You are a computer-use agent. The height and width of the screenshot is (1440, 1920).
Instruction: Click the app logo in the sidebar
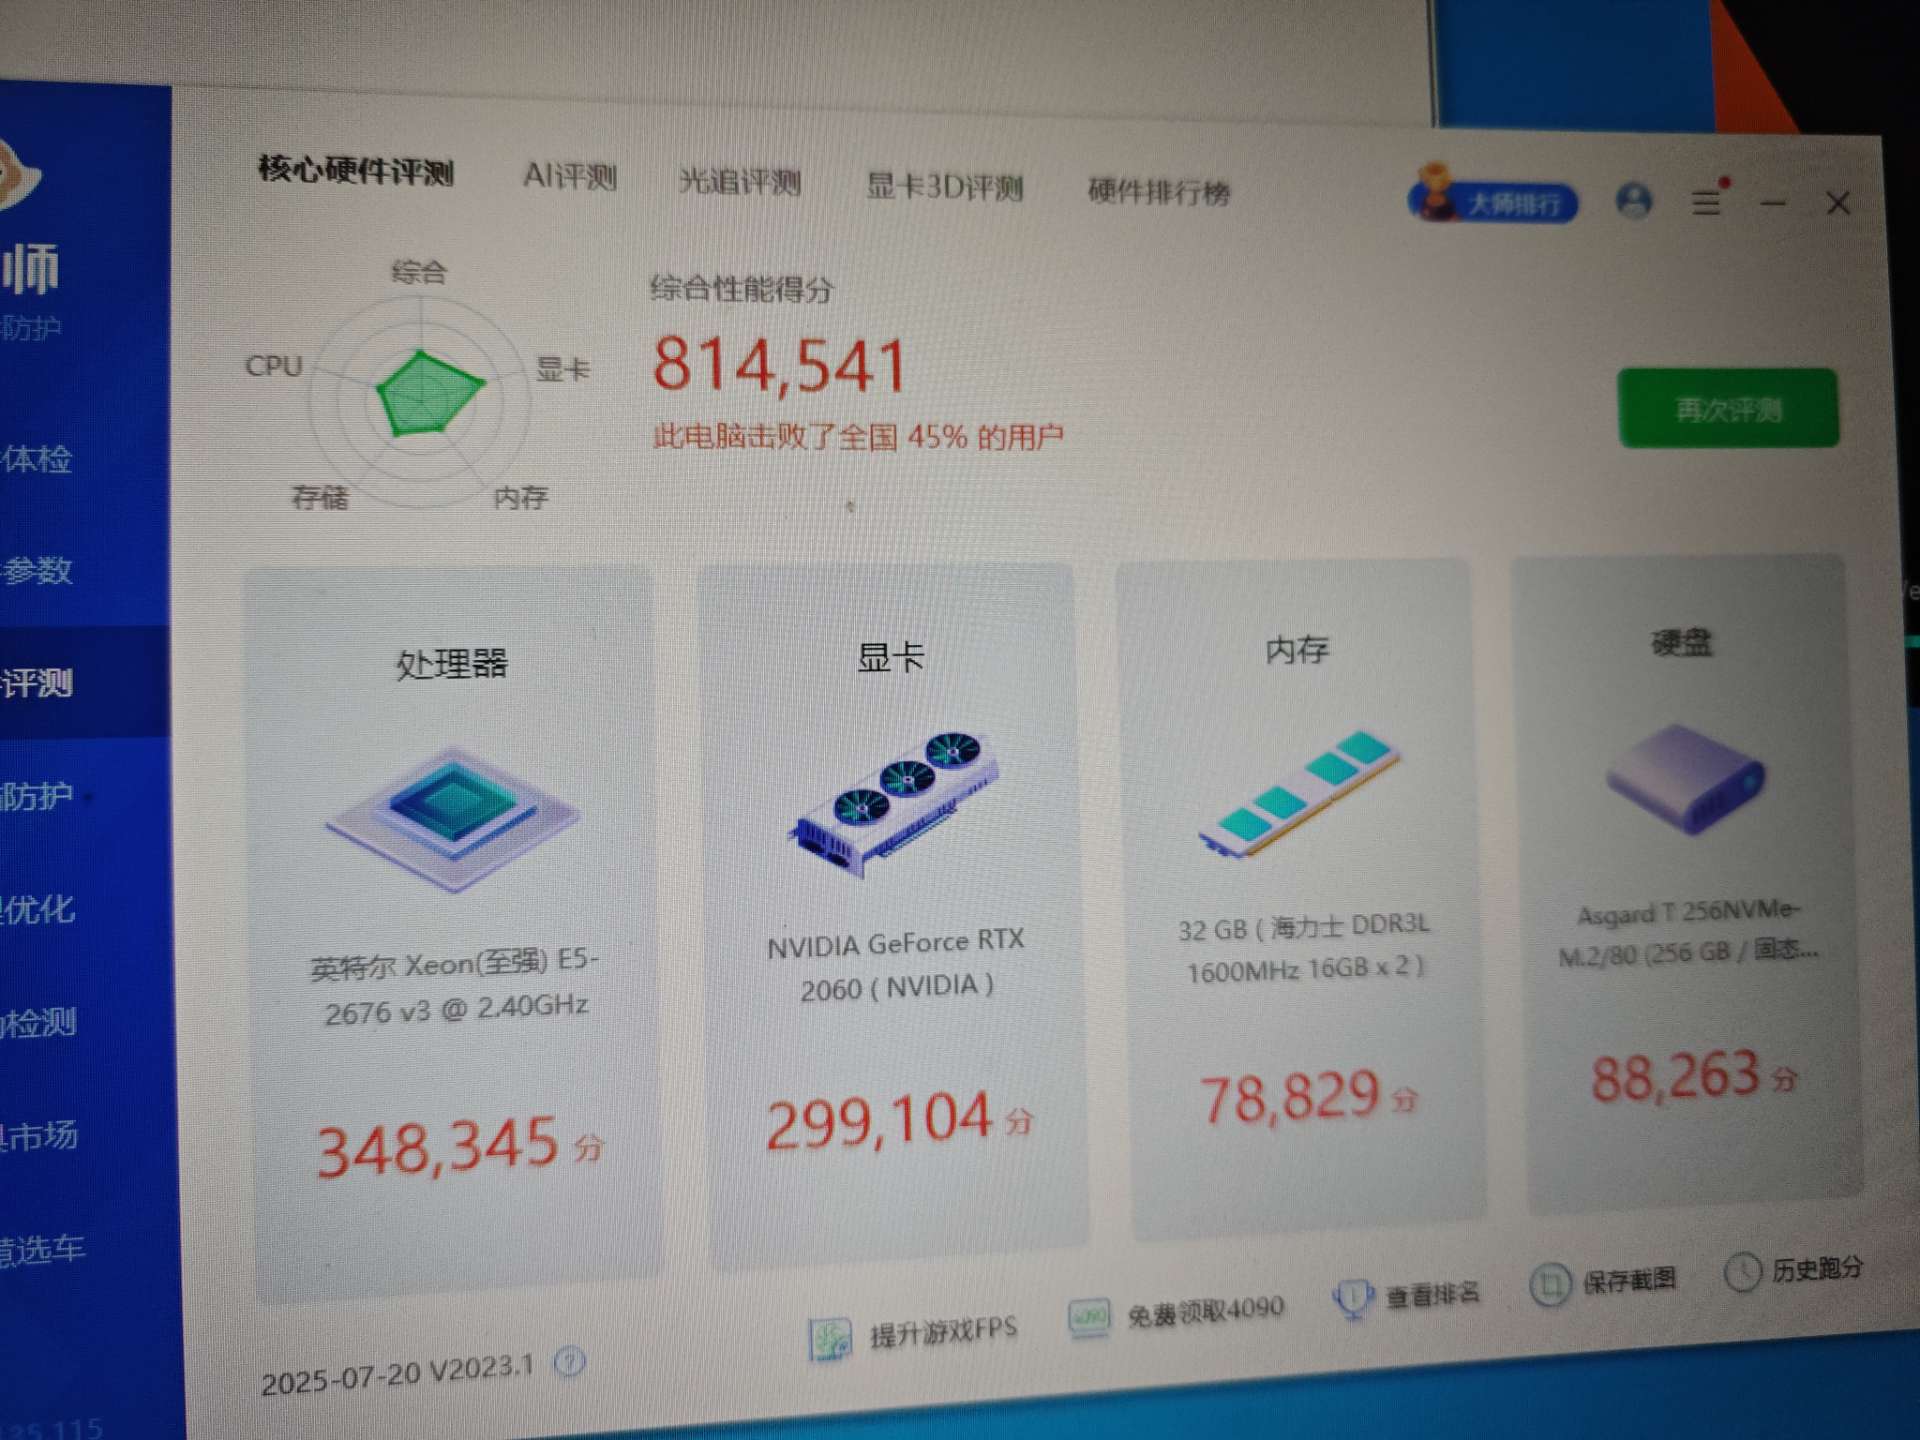[18, 175]
